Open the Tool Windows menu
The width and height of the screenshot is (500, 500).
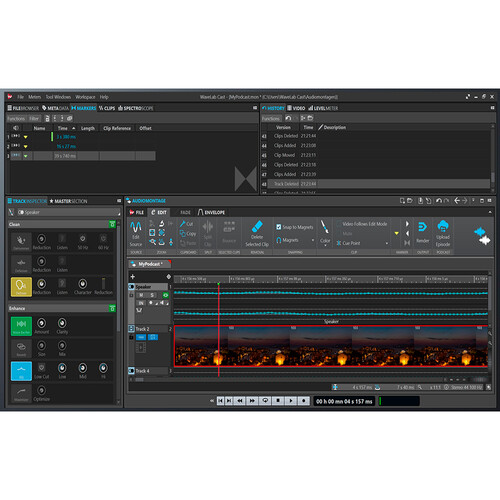pos(58,97)
